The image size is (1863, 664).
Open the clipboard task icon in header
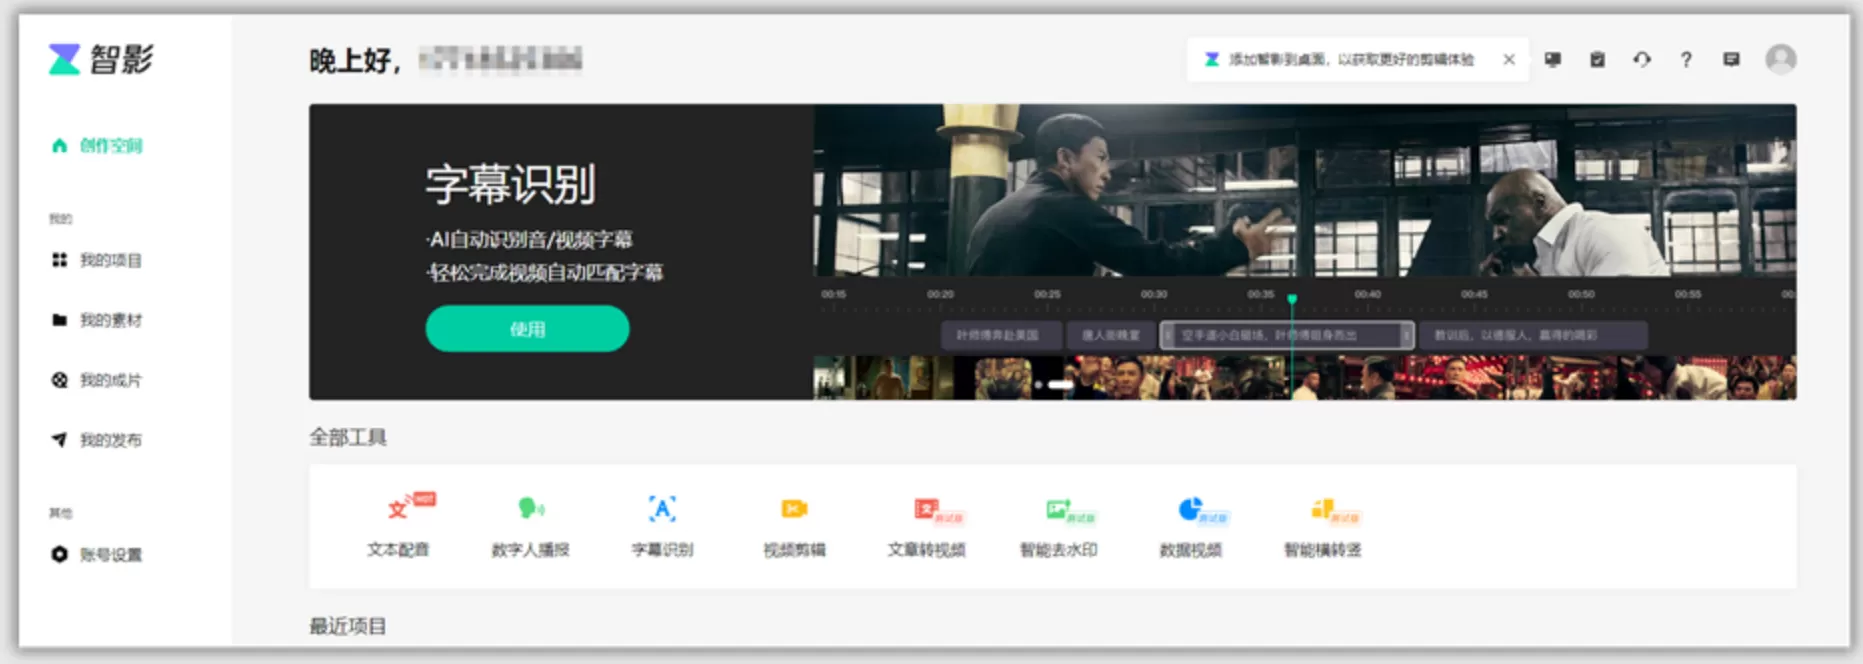[1597, 60]
